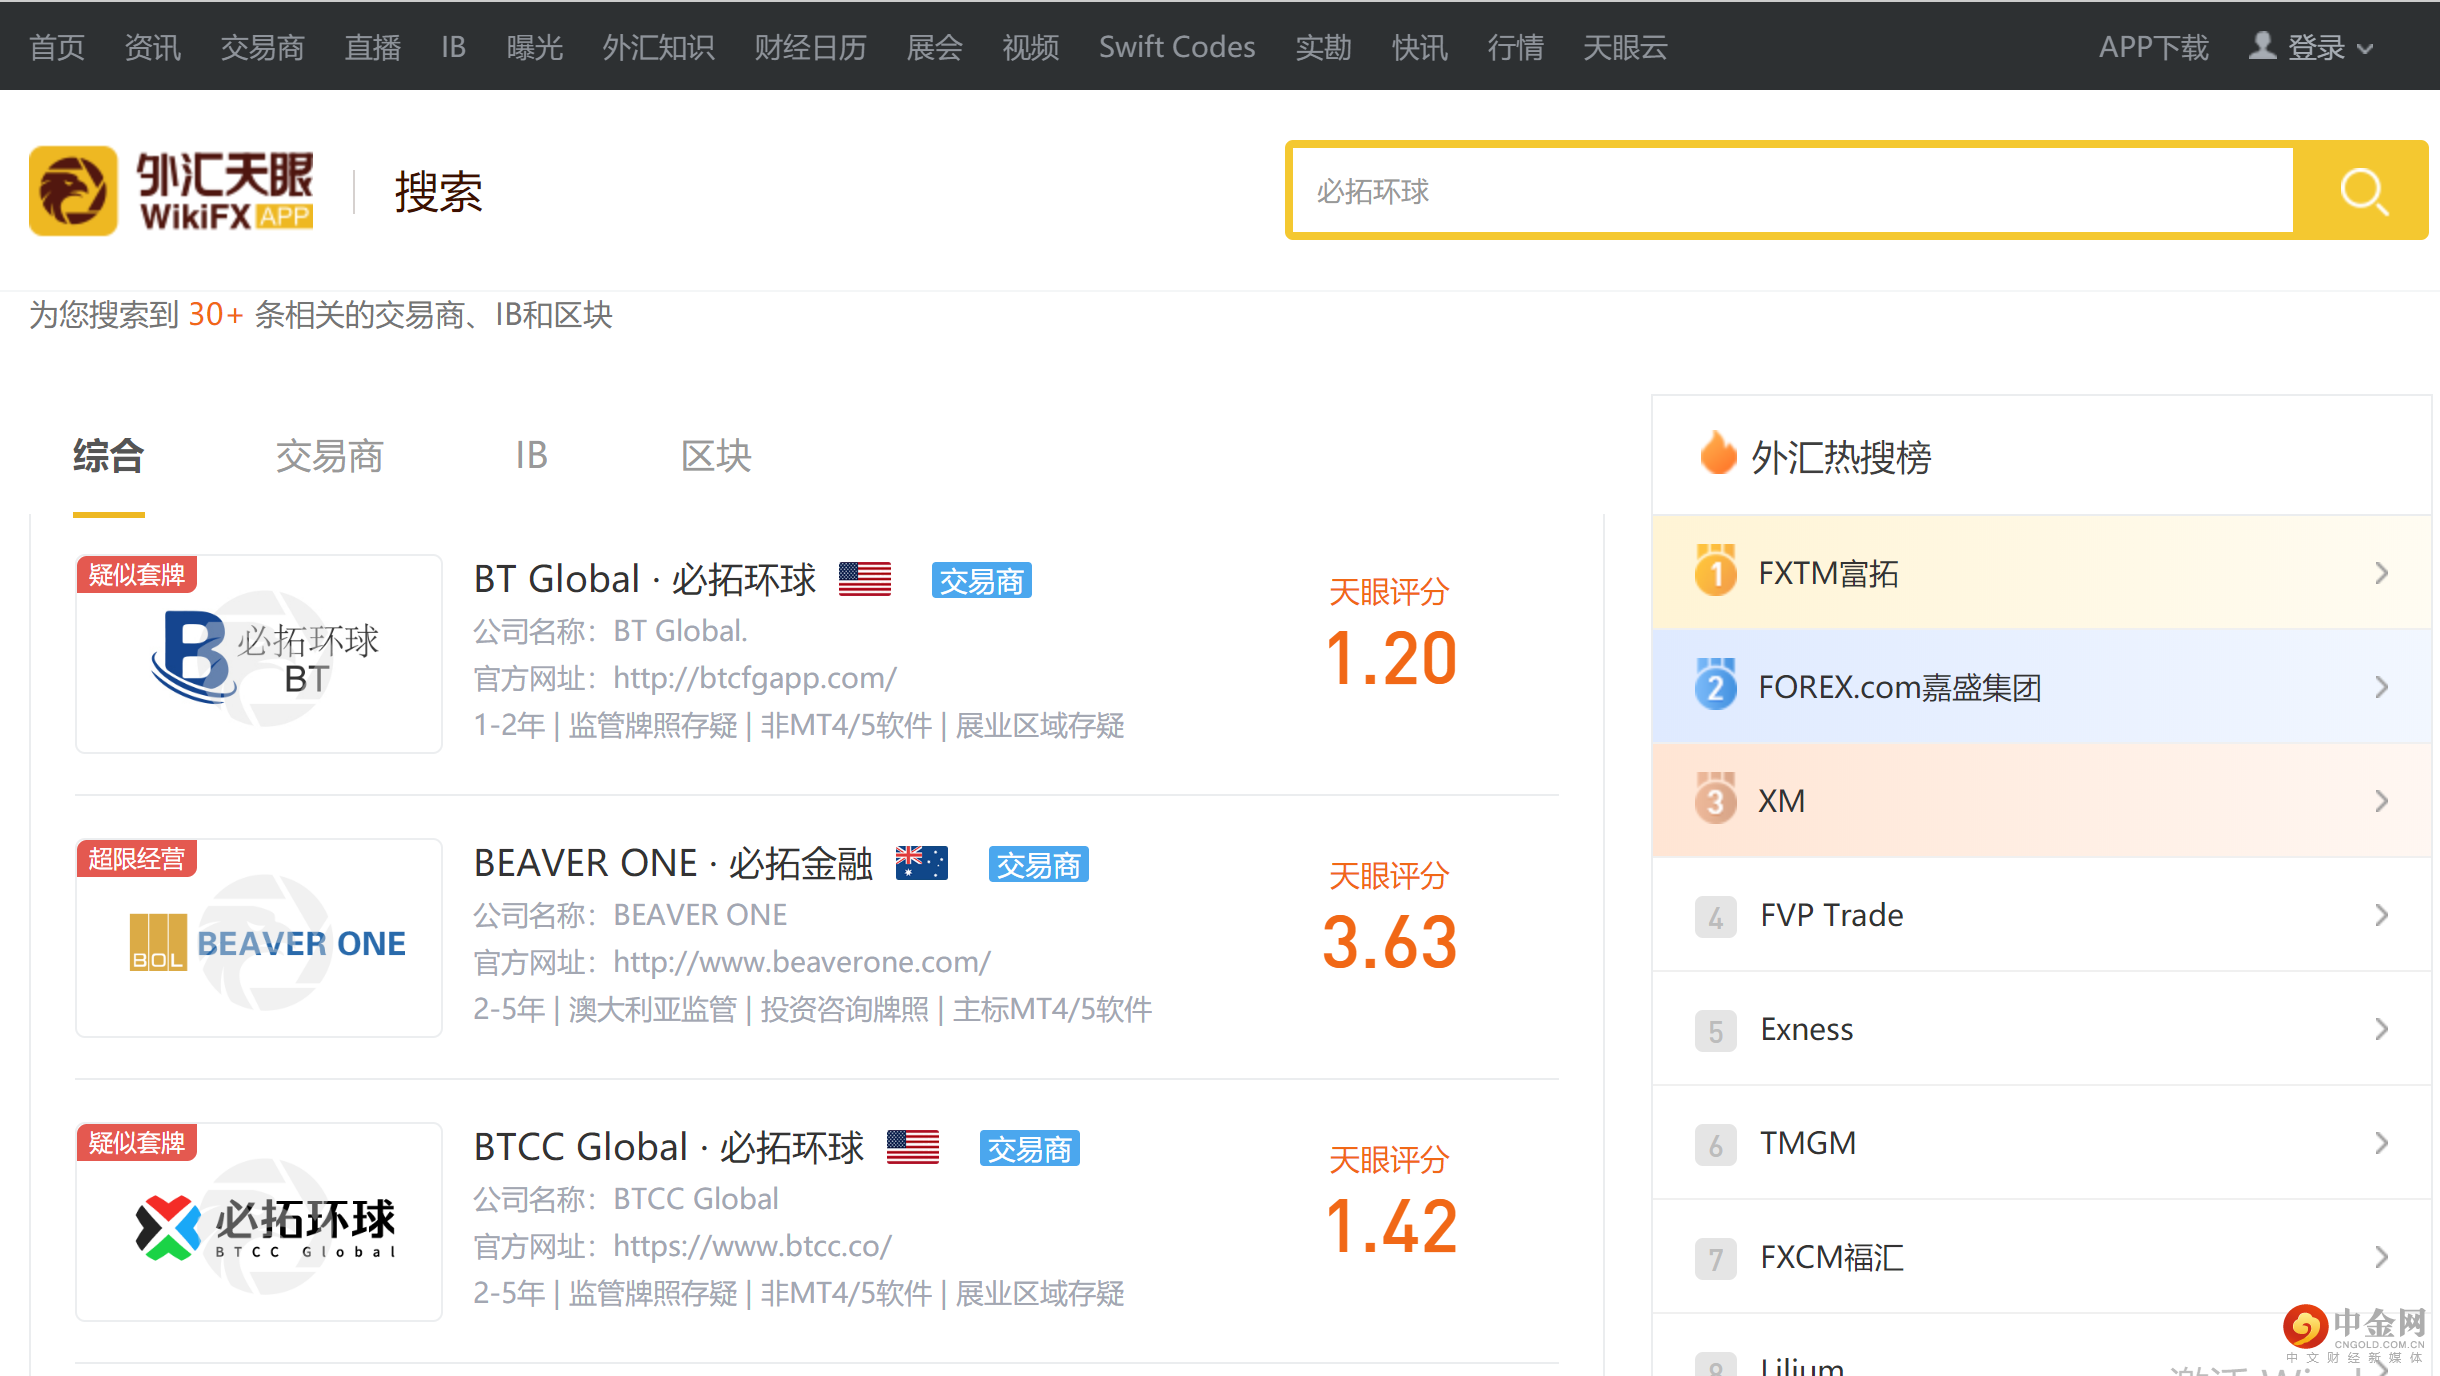Click the 1.20 天眼评分 score

pyautogui.click(x=1390, y=659)
